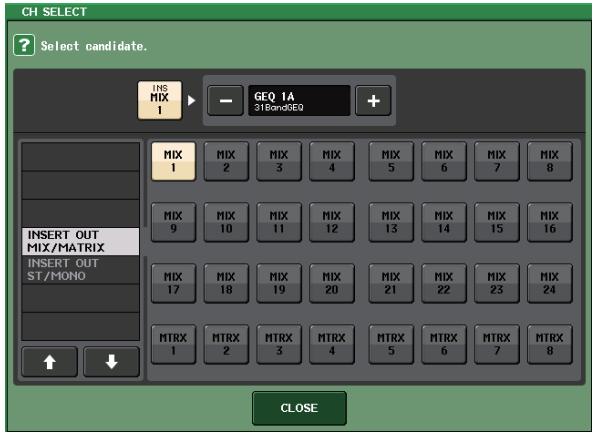This screenshot has width=593, height=434.
Task: Click the help question mark icon
Action: coord(24,45)
